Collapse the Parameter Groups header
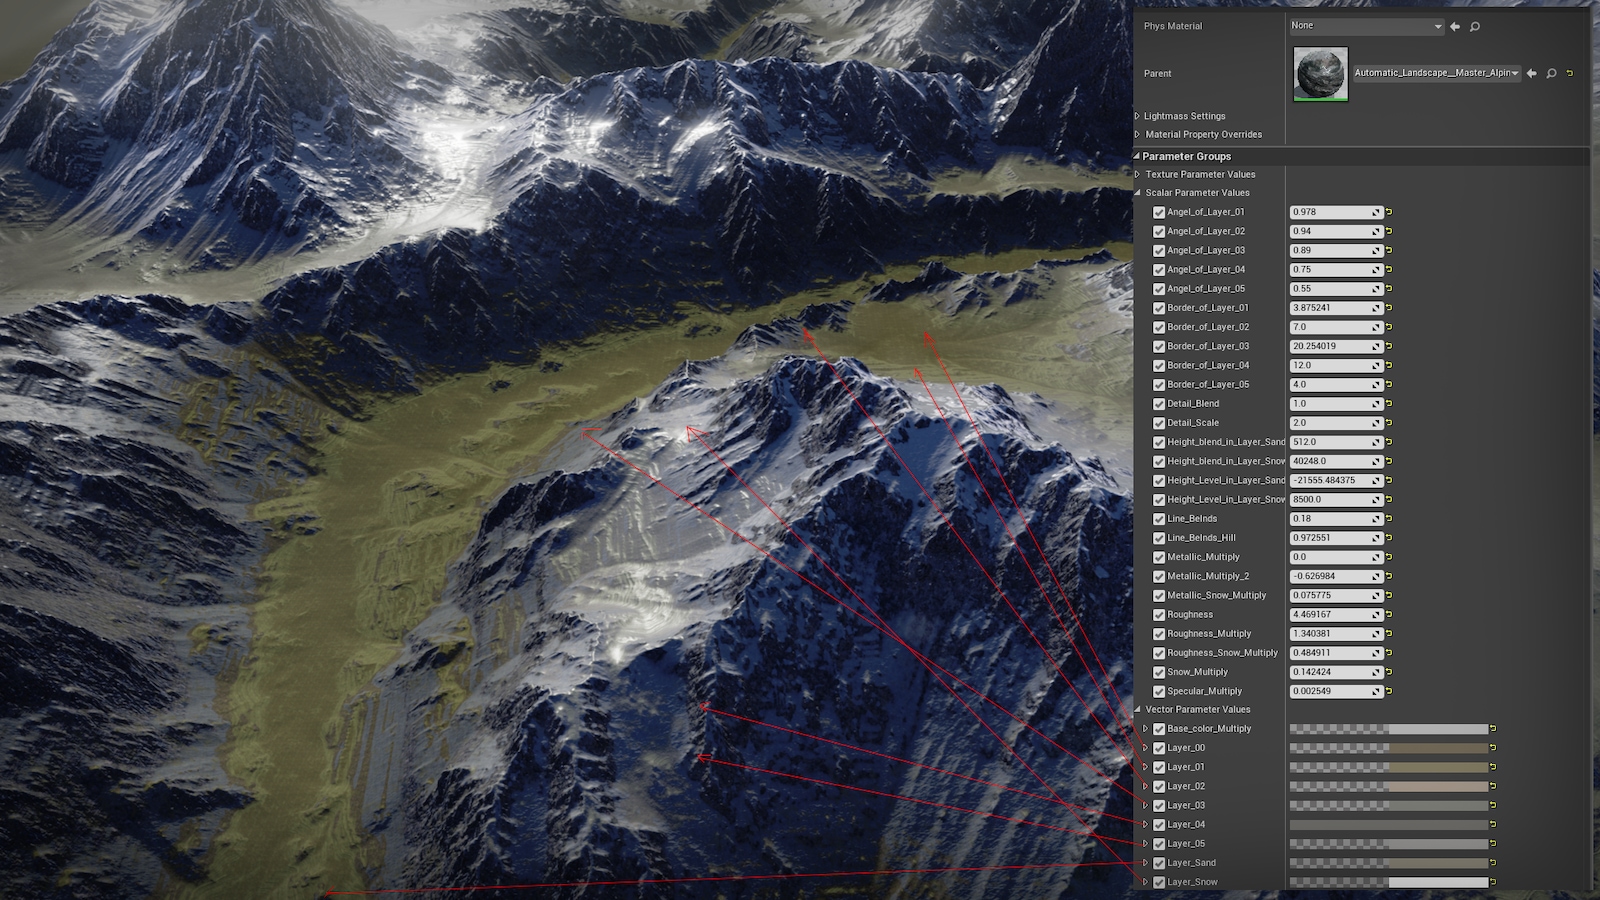The height and width of the screenshot is (900, 1600). tap(1137, 156)
